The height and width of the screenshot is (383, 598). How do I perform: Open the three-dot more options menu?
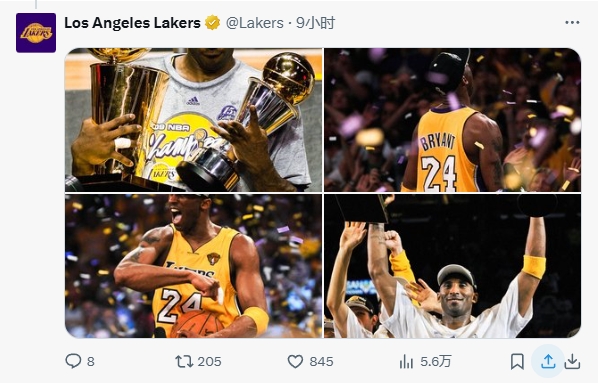572,23
